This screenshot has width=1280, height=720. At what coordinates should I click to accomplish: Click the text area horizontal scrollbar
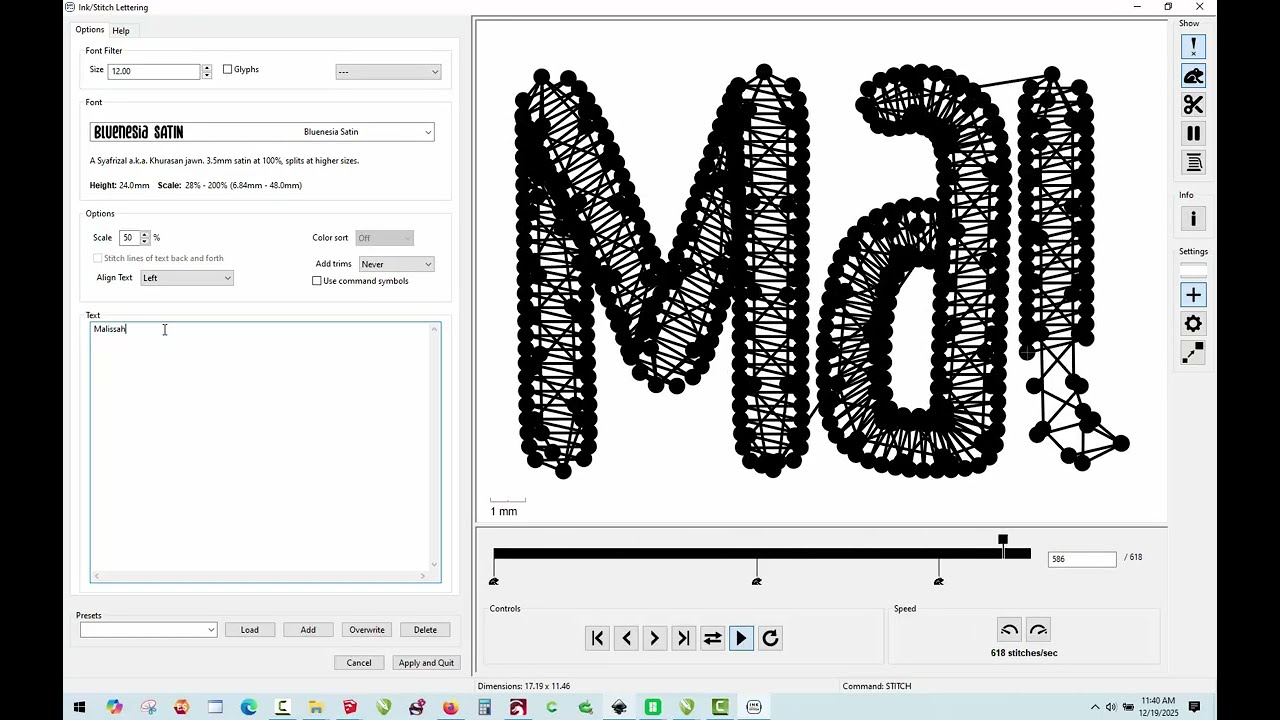pyautogui.click(x=261, y=576)
